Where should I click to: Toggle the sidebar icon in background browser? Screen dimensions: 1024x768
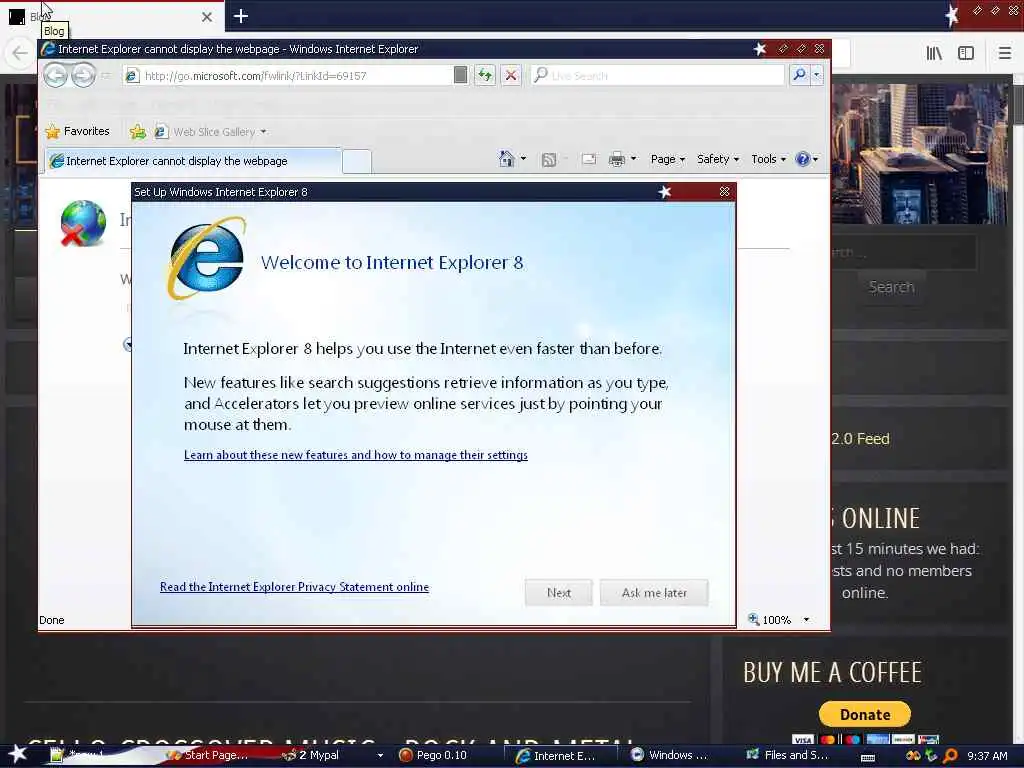[x=966, y=53]
